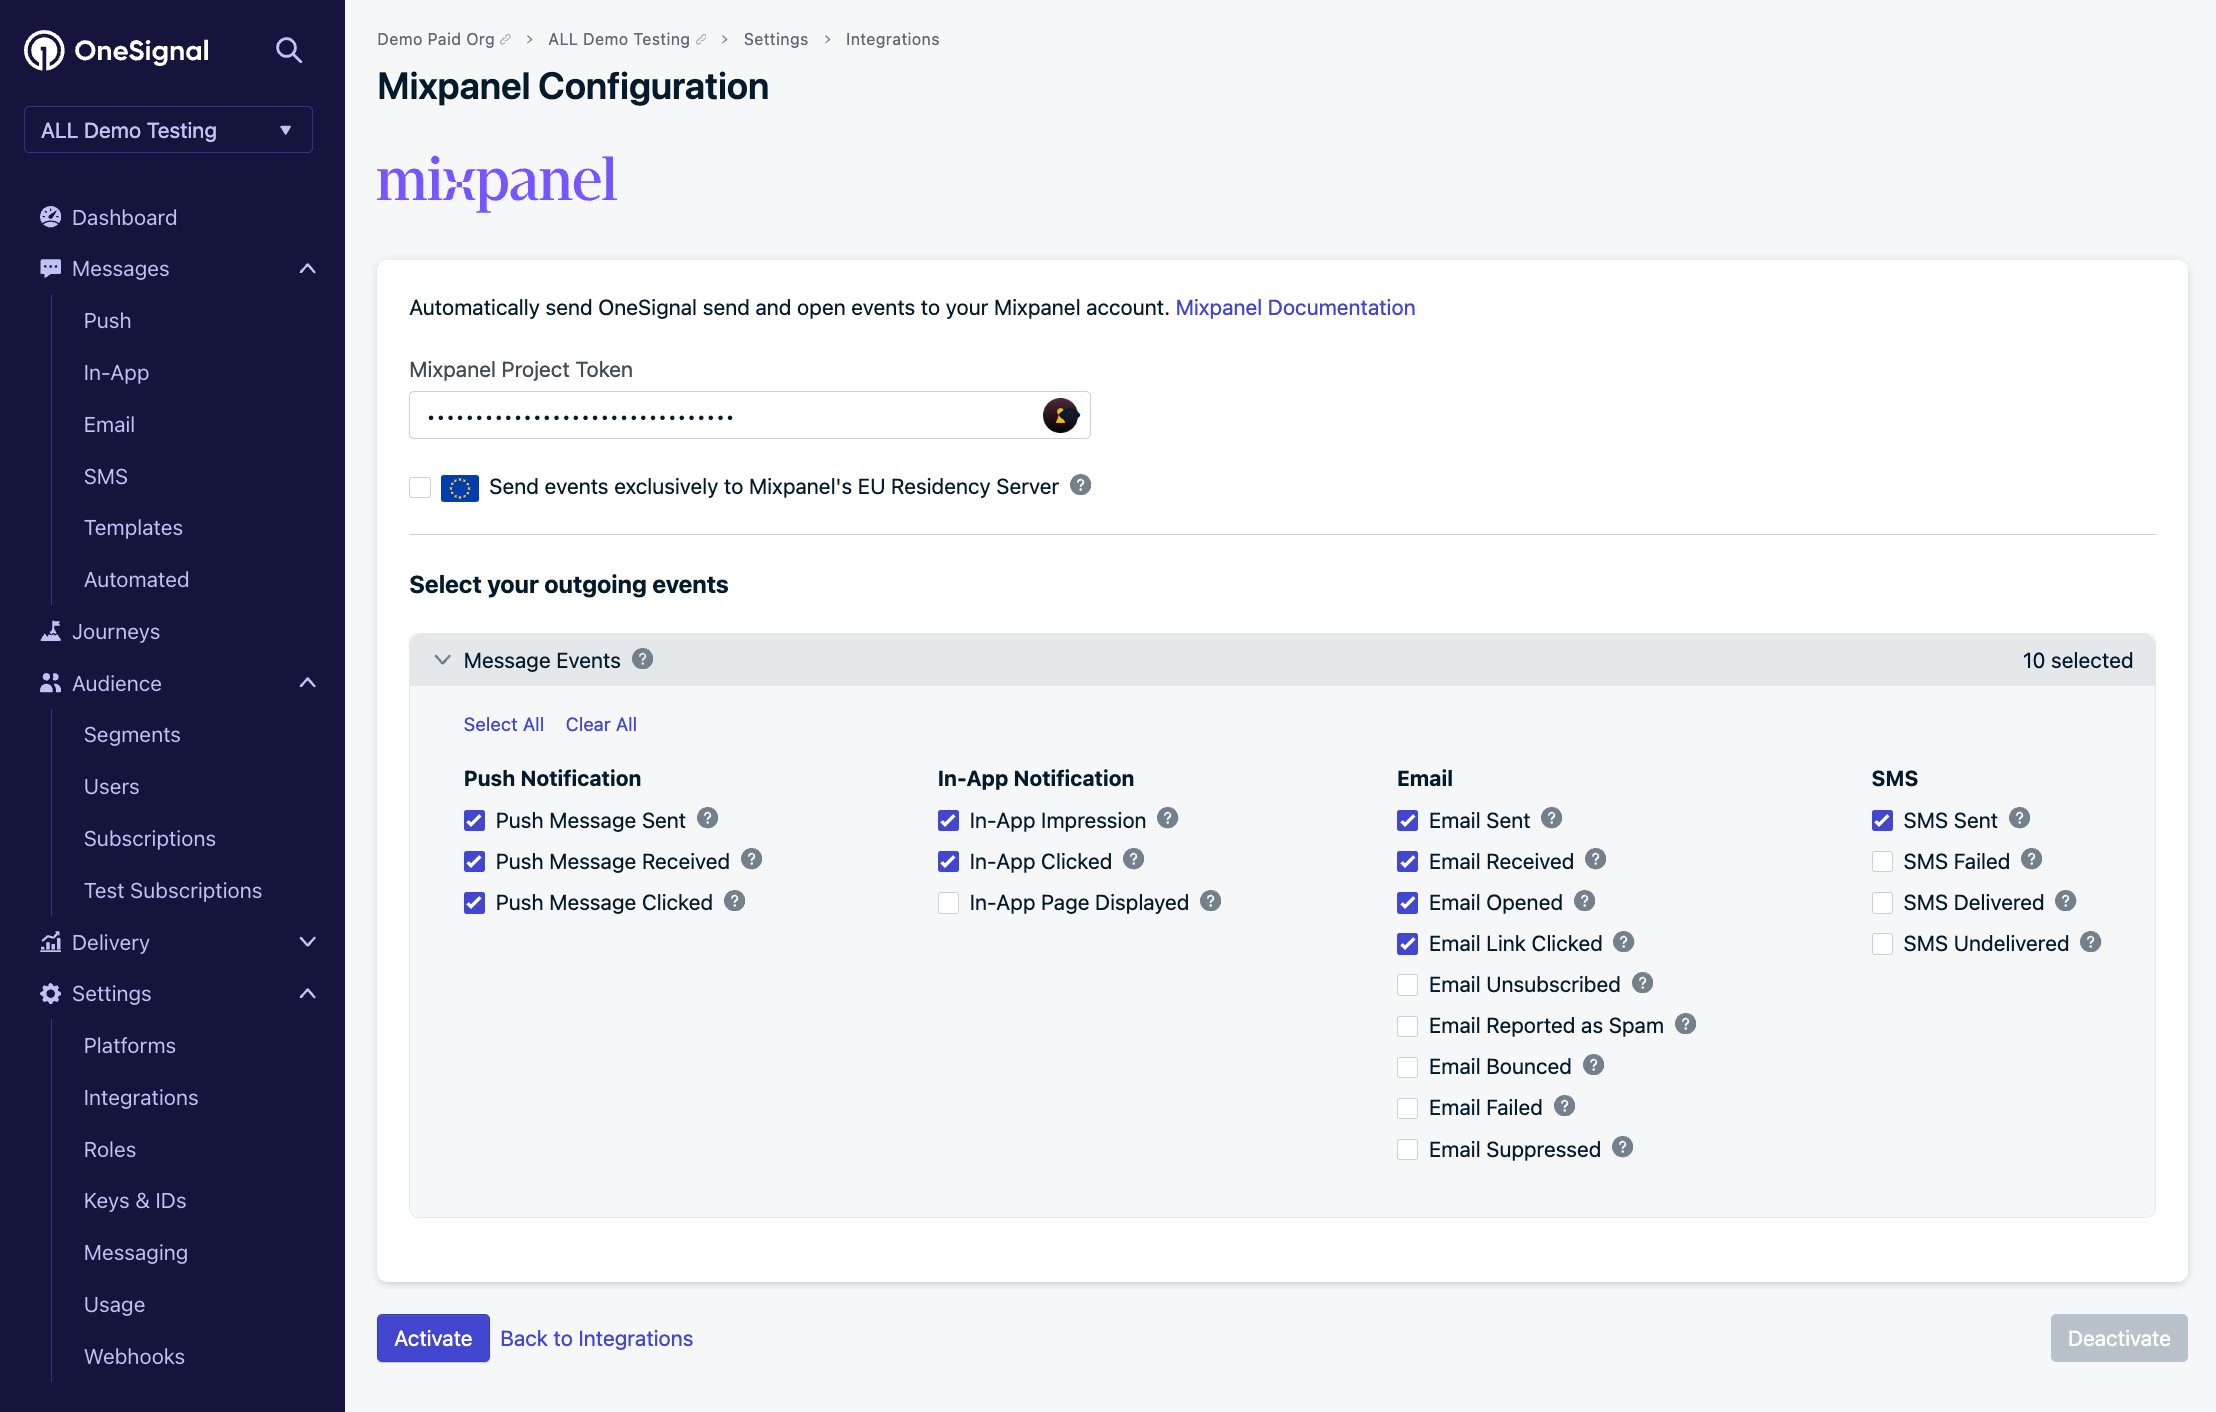The height and width of the screenshot is (1412, 2216).
Task: Check Email Bounced checkbox
Action: point(1407,1066)
